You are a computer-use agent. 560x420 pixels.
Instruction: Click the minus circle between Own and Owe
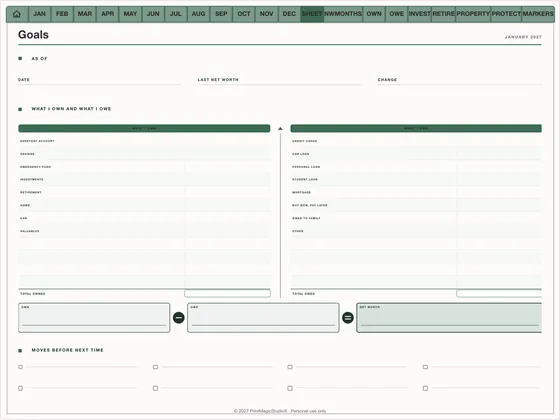[x=179, y=317]
